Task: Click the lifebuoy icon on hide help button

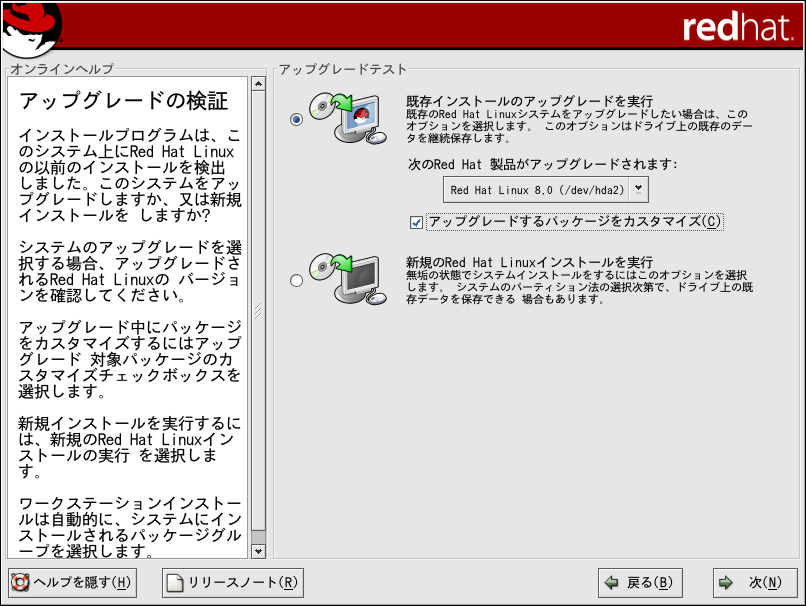Action: (20, 582)
